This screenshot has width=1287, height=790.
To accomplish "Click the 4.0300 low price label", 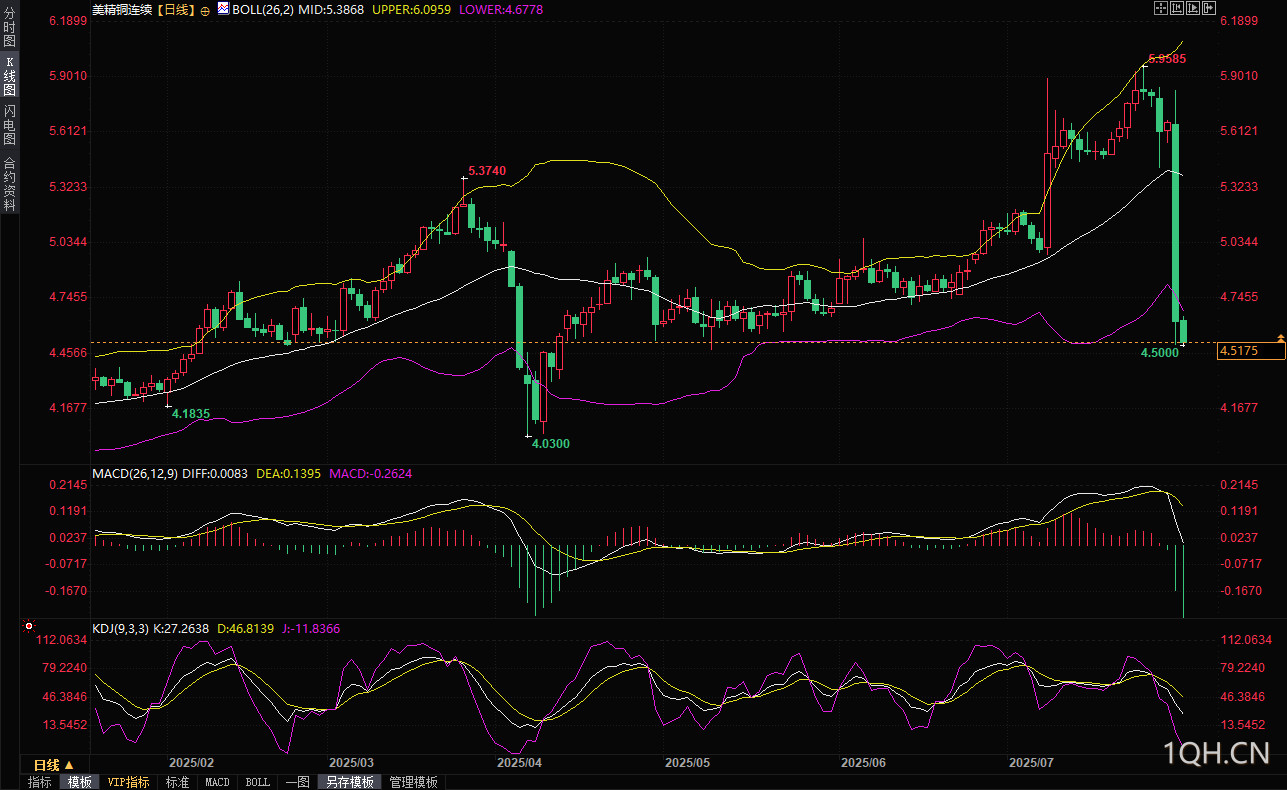I will point(551,443).
